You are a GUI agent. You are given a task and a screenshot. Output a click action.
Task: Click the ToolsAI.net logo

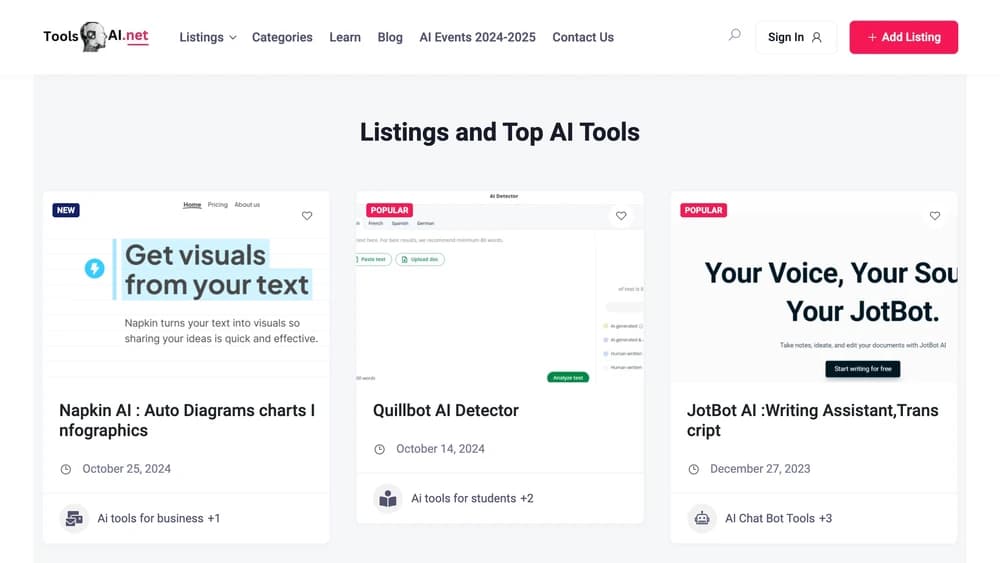(96, 36)
